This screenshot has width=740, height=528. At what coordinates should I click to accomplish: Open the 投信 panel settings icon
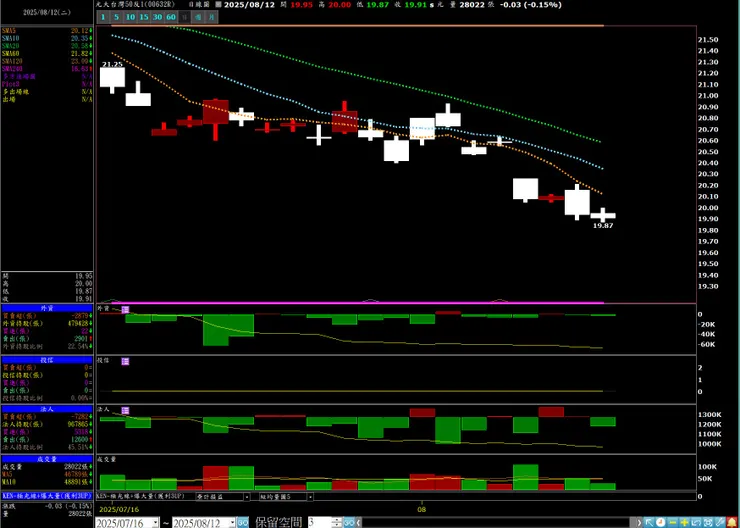(126, 361)
